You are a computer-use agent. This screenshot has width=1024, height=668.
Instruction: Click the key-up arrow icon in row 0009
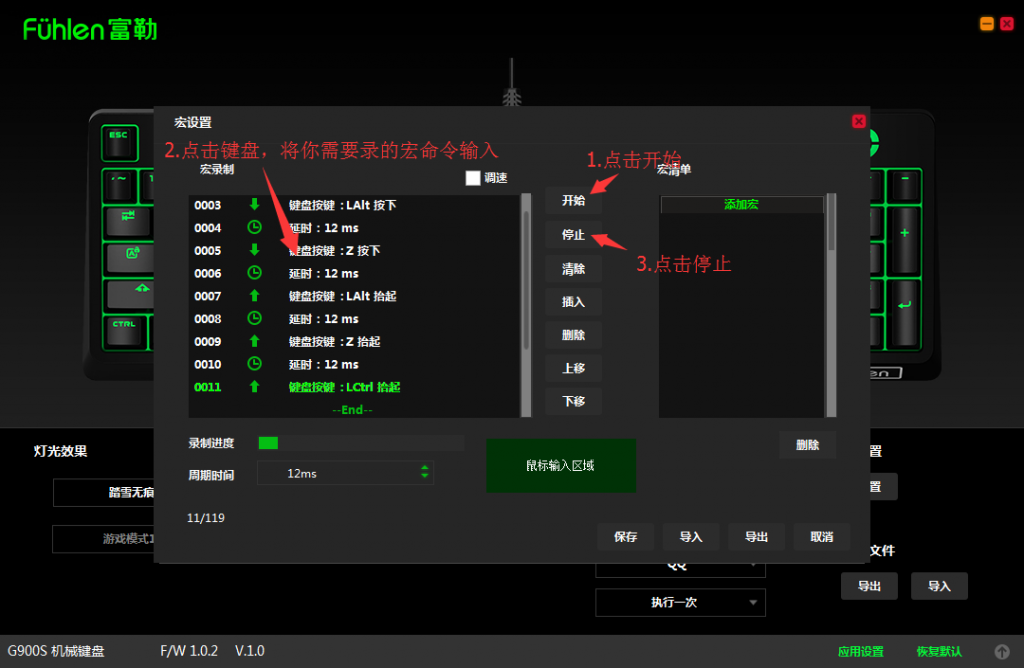tap(255, 341)
